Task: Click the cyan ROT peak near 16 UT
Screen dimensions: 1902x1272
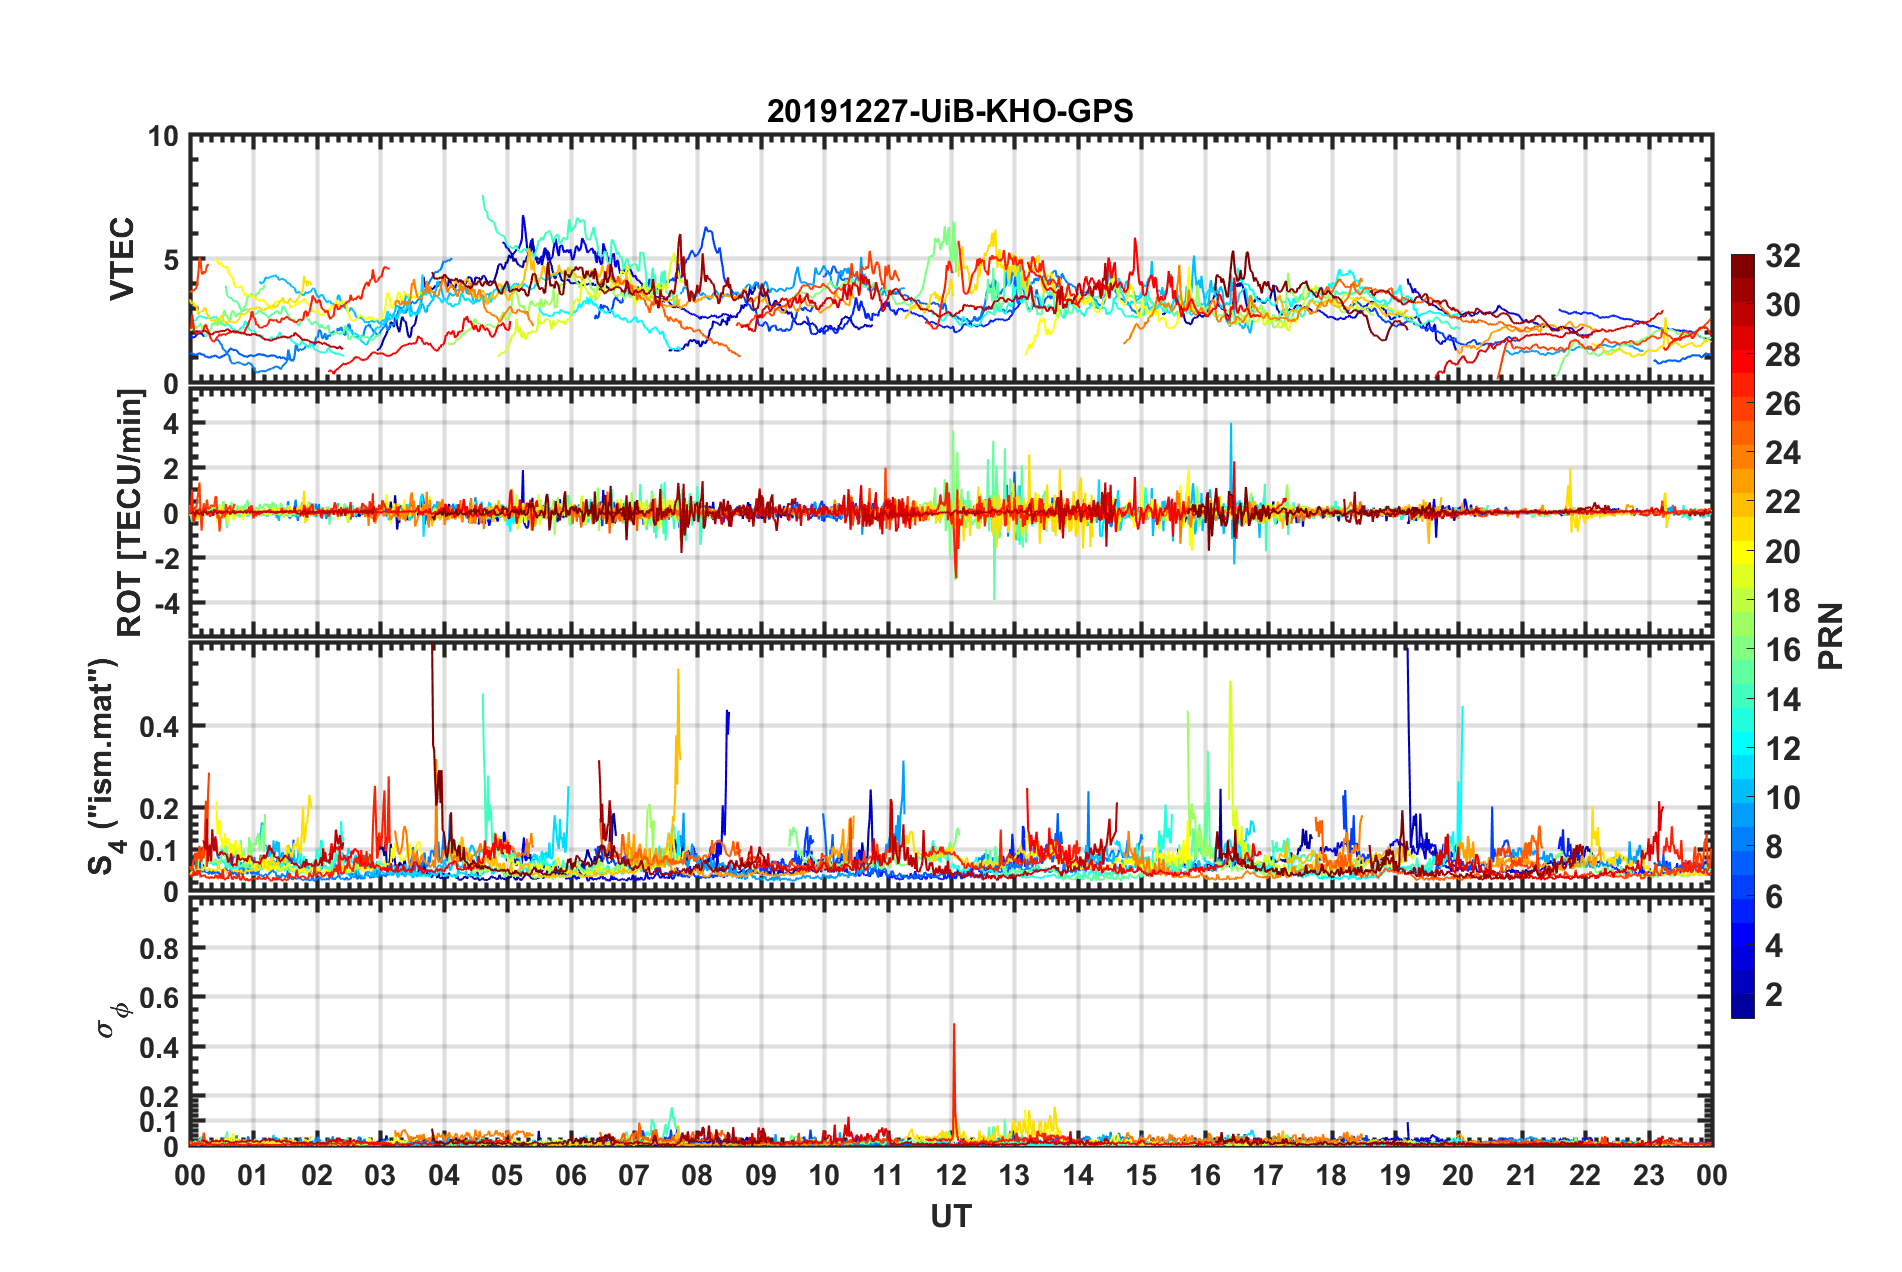Action: [1231, 465]
